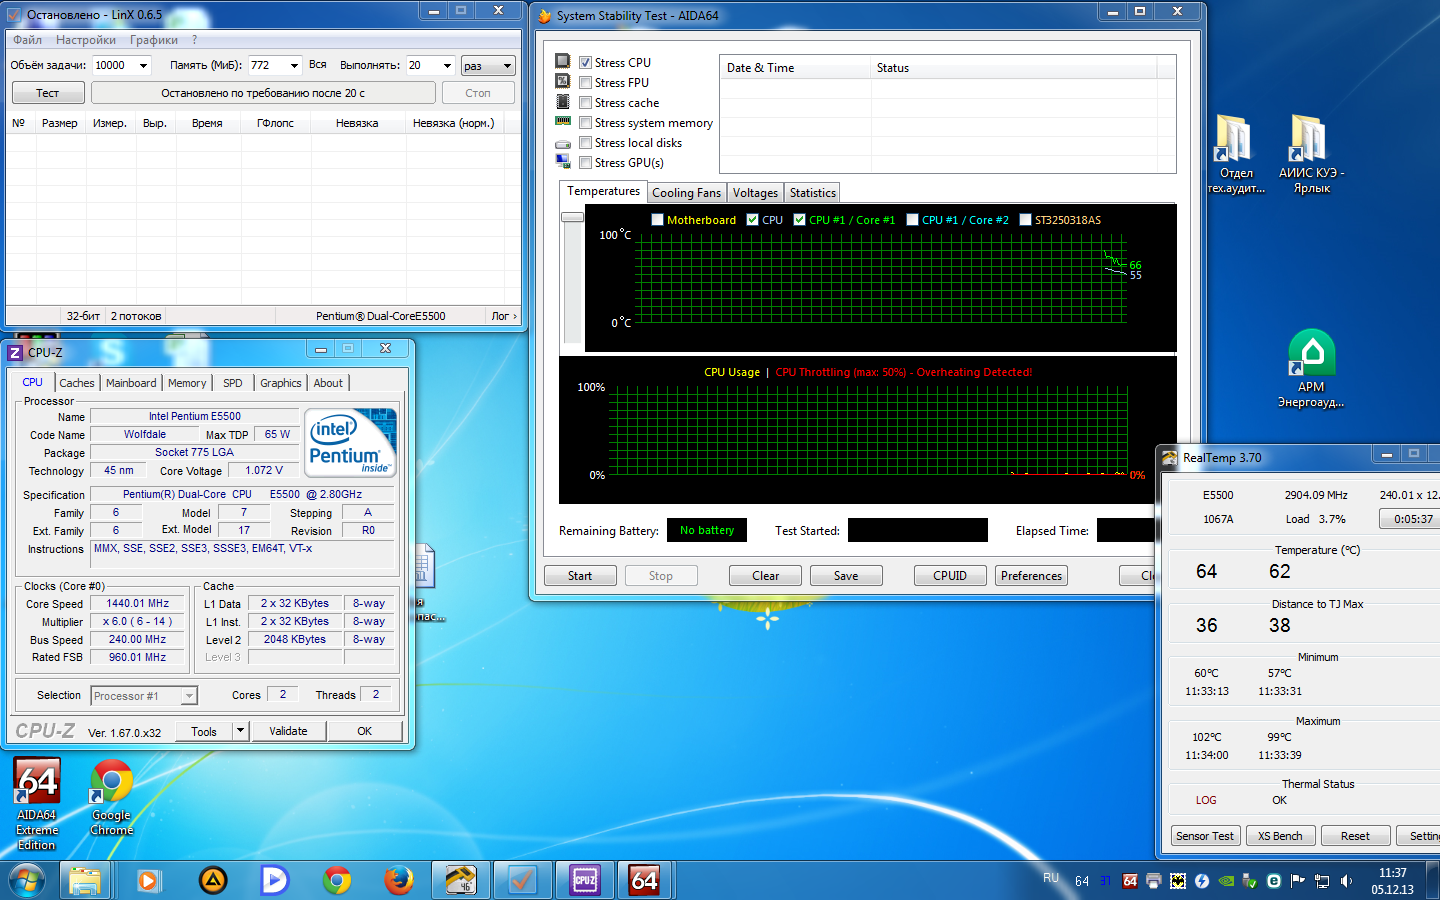Screen dimensions: 1440x900
Task: Open the network status tray icon
Action: tap(1322, 881)
